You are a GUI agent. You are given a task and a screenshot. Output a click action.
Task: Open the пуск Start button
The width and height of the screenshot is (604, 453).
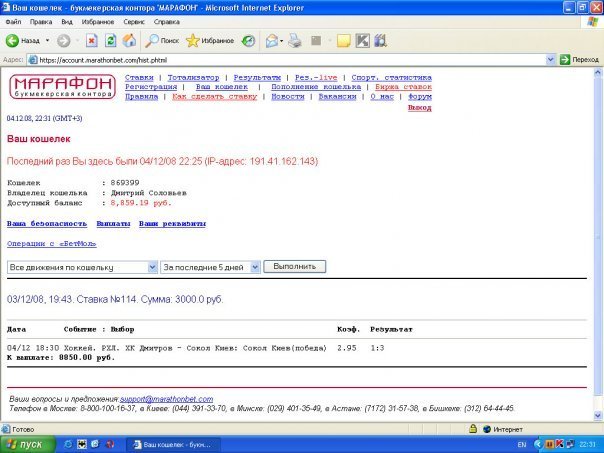[x=28, y=445]
